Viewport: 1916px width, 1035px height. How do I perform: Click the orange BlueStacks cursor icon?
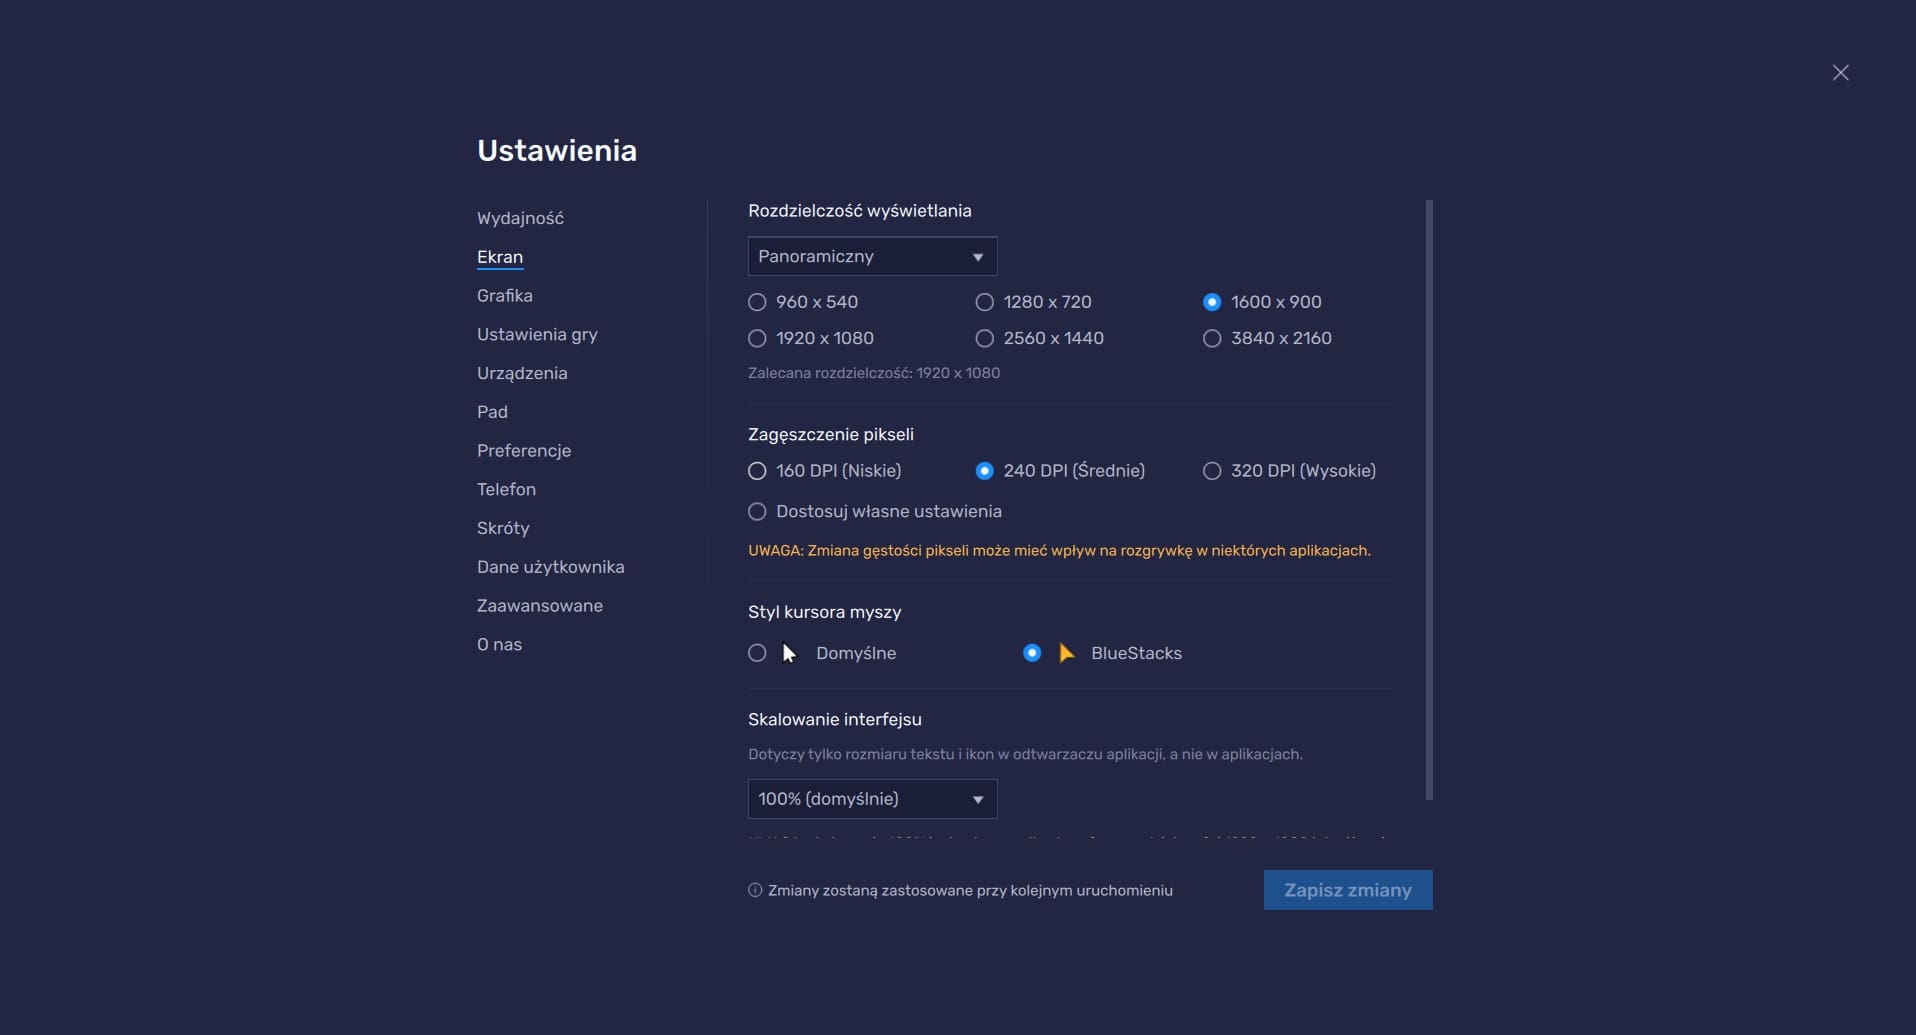[x=1066, y=653]
